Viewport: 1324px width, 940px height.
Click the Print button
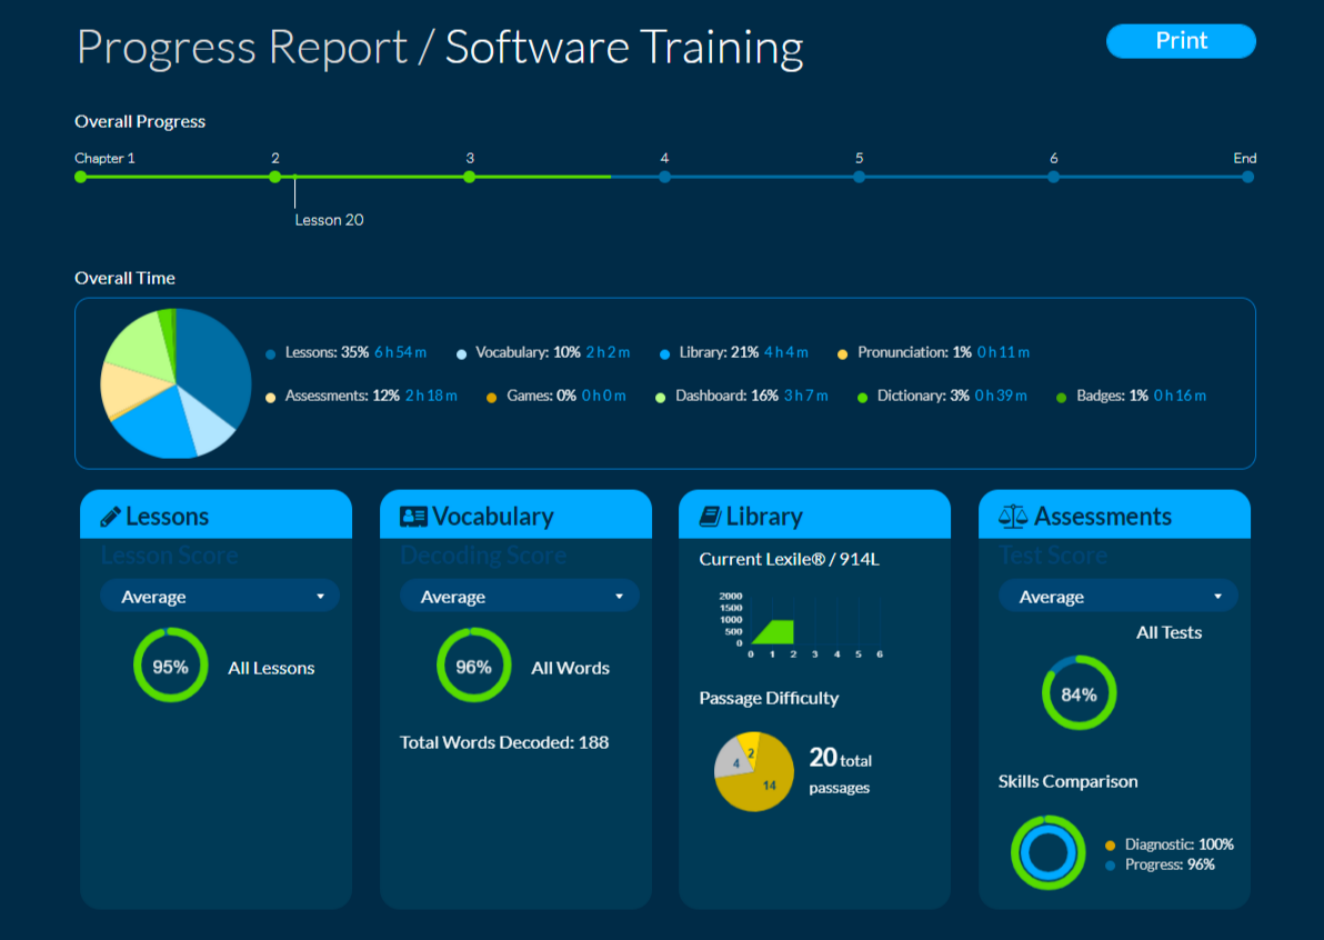coord(1181,41)
